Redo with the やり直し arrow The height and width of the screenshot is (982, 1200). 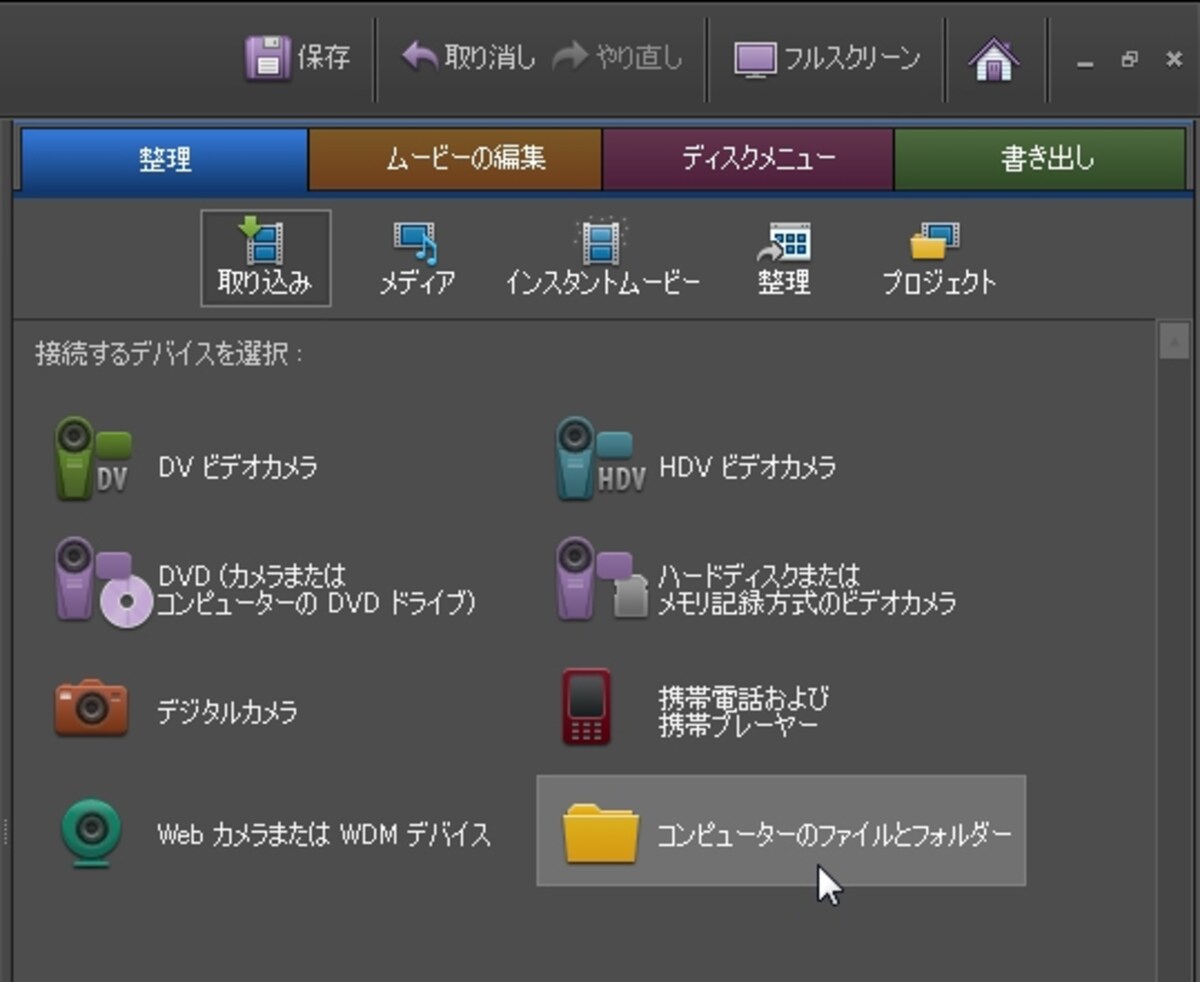(571, 58)
